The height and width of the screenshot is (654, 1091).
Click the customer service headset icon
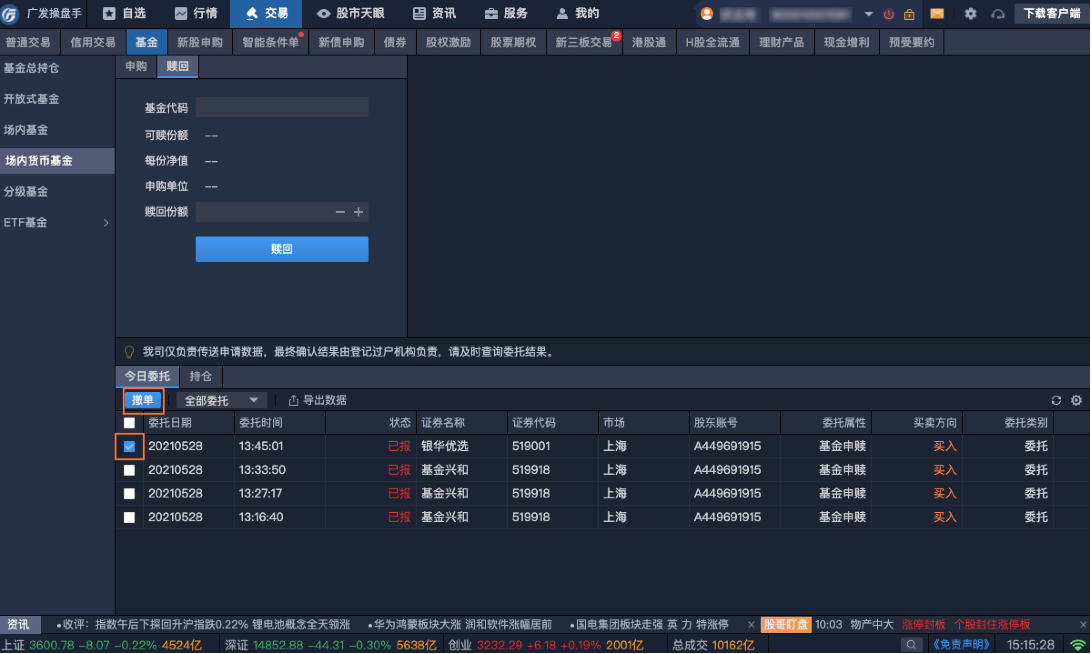(997, 14)
